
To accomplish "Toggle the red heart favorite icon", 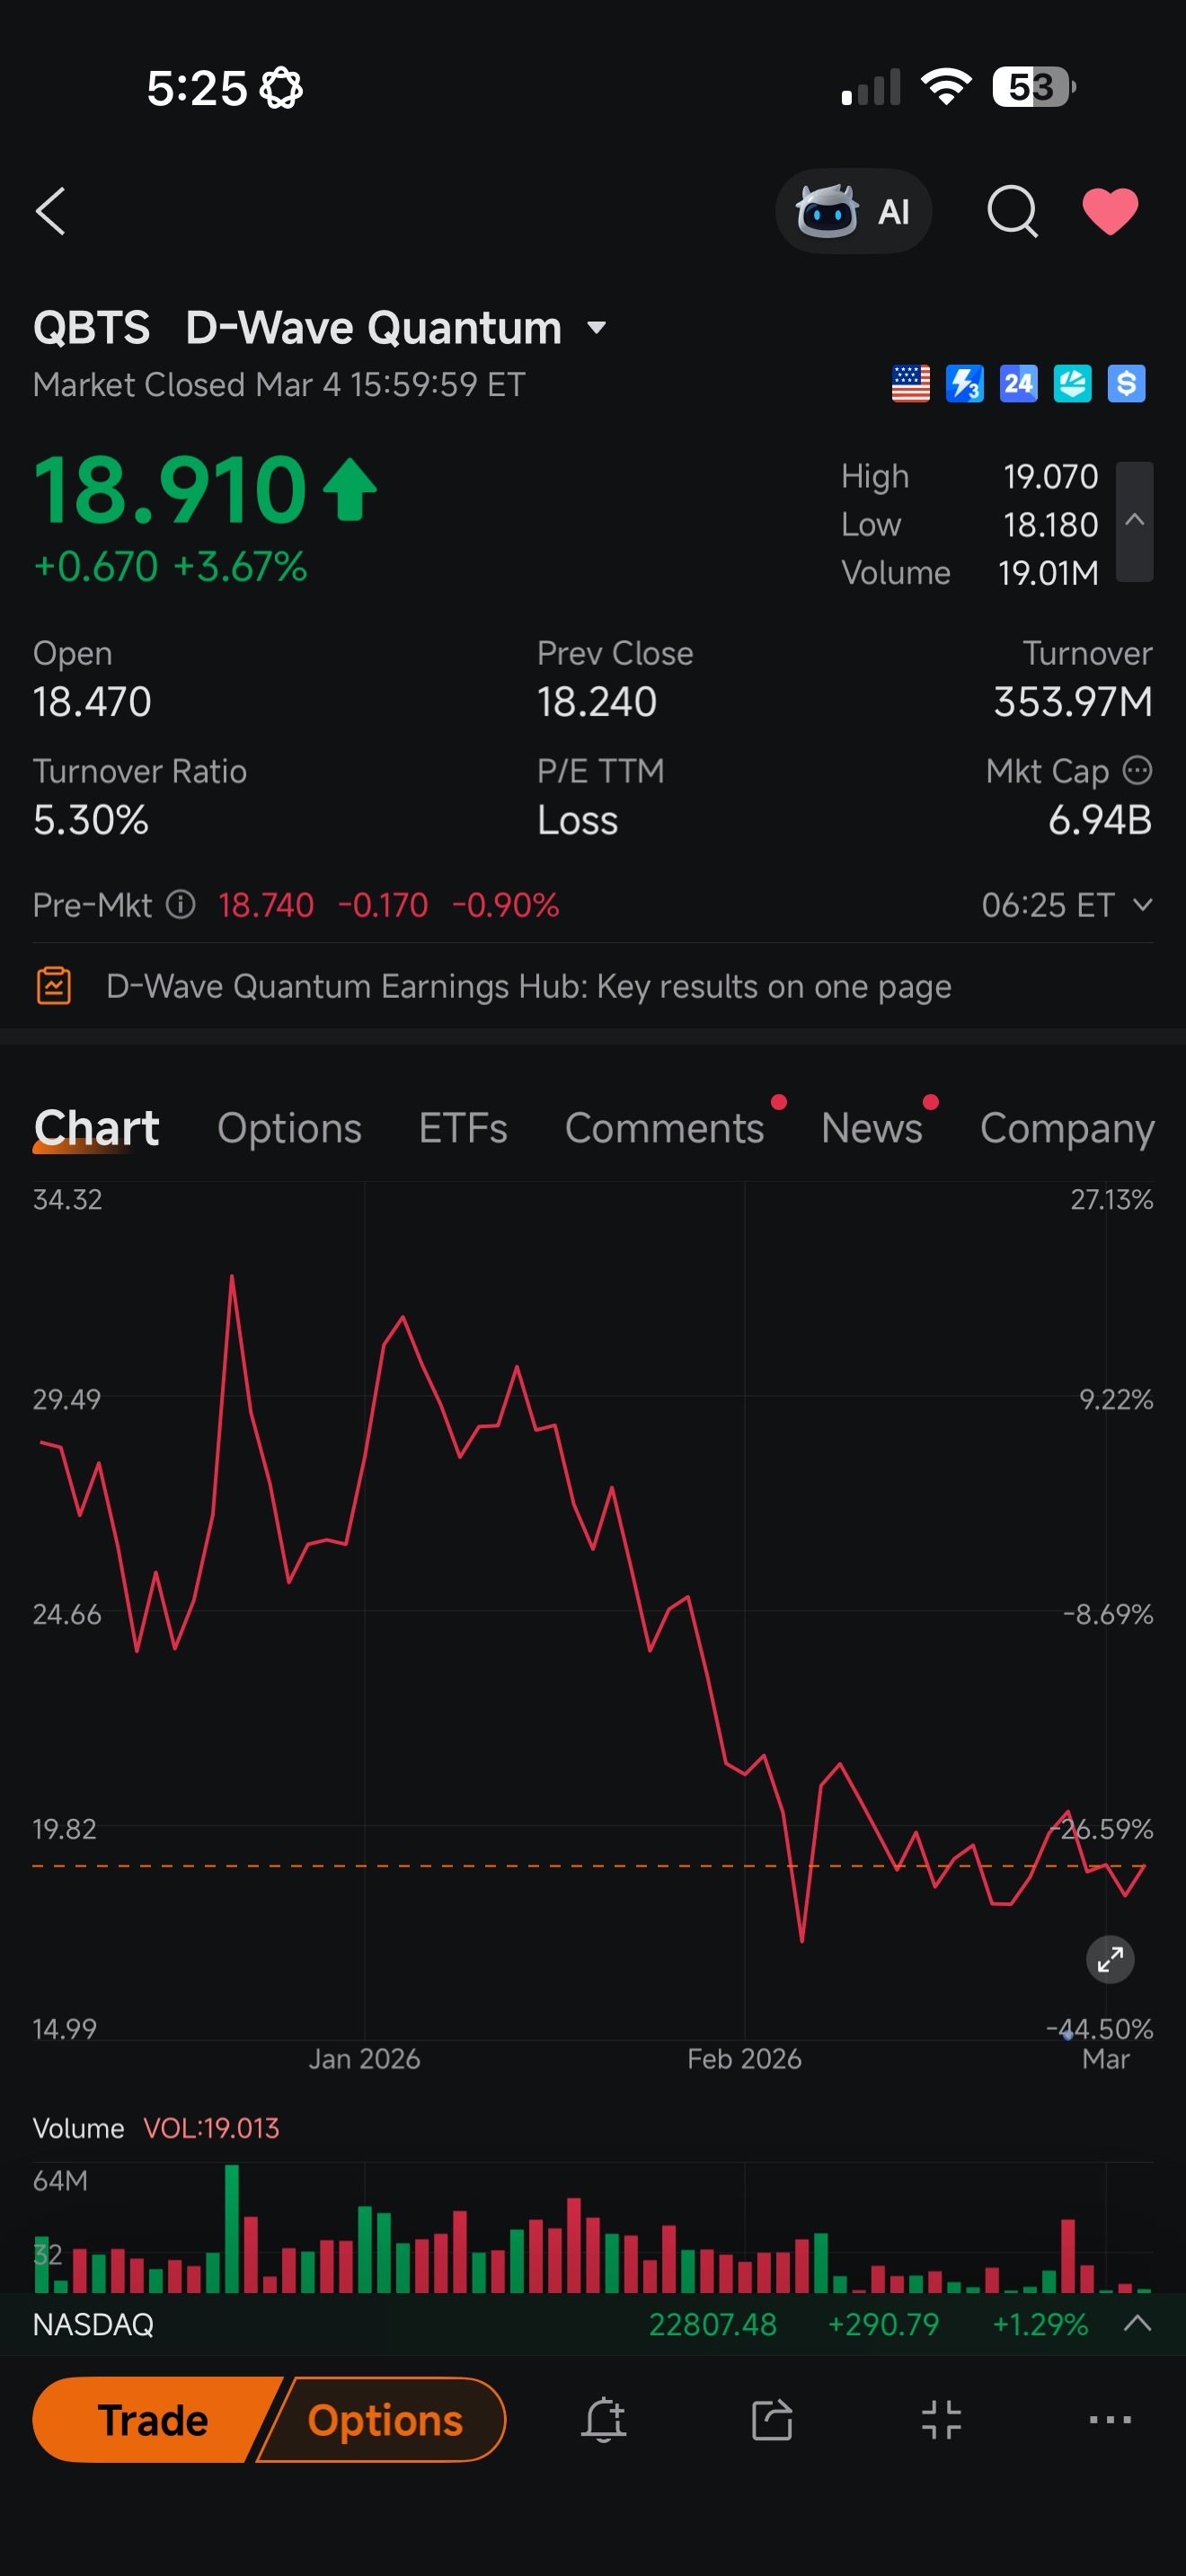I will (x=1110, y=211).
